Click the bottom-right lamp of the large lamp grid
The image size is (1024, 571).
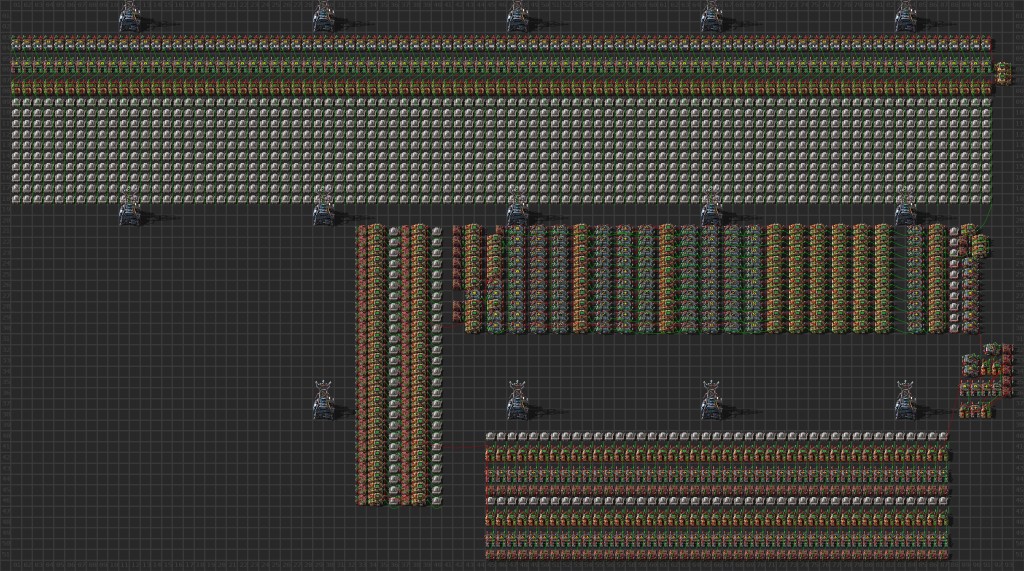[x=987, y=197]
